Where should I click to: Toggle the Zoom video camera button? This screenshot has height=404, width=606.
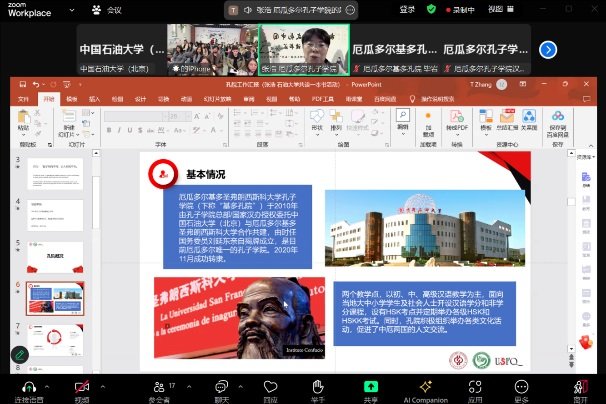82,387
